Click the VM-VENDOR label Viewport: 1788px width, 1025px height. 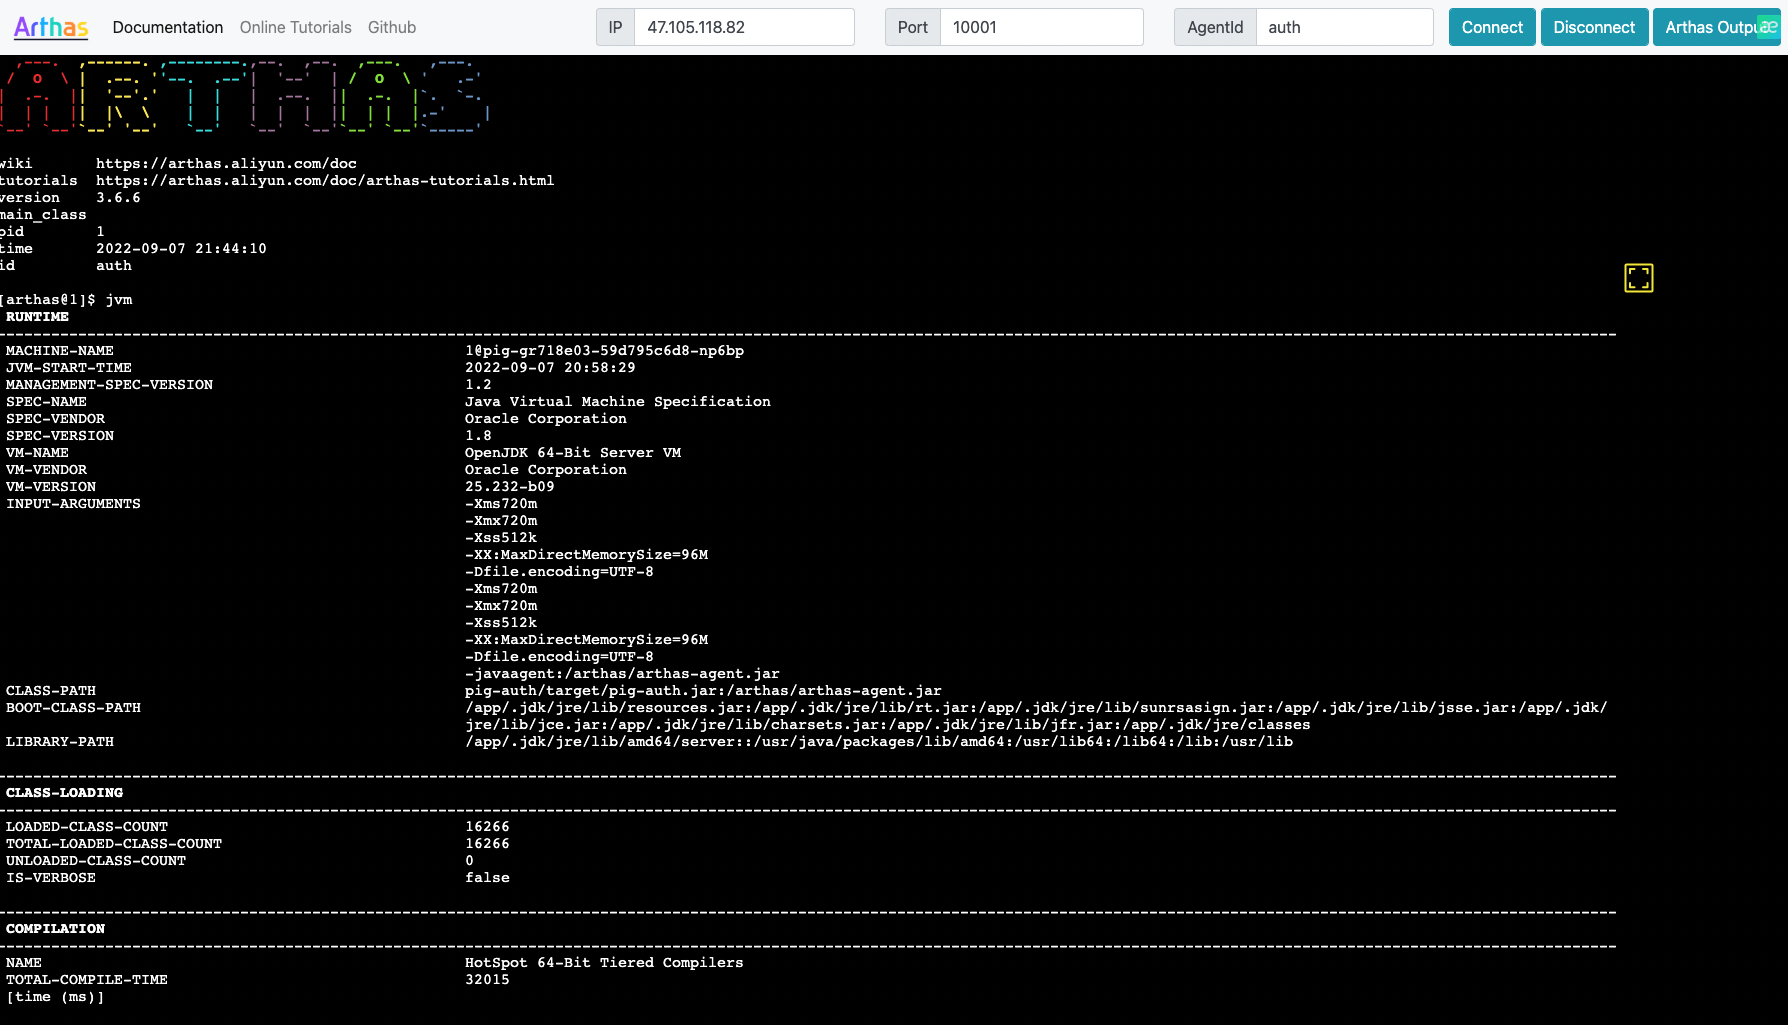(x=46, y=470)
